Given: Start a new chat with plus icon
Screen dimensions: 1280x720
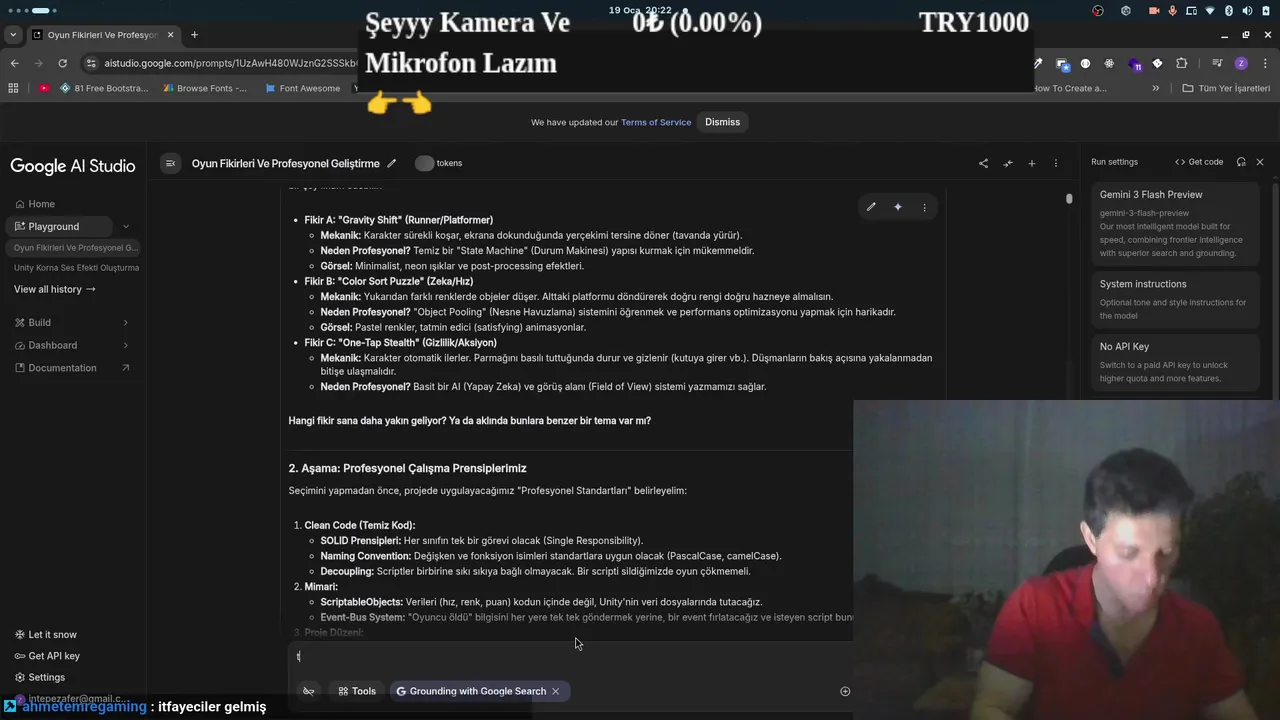Looking at the screenshot, I should (x=1032, y=163).
